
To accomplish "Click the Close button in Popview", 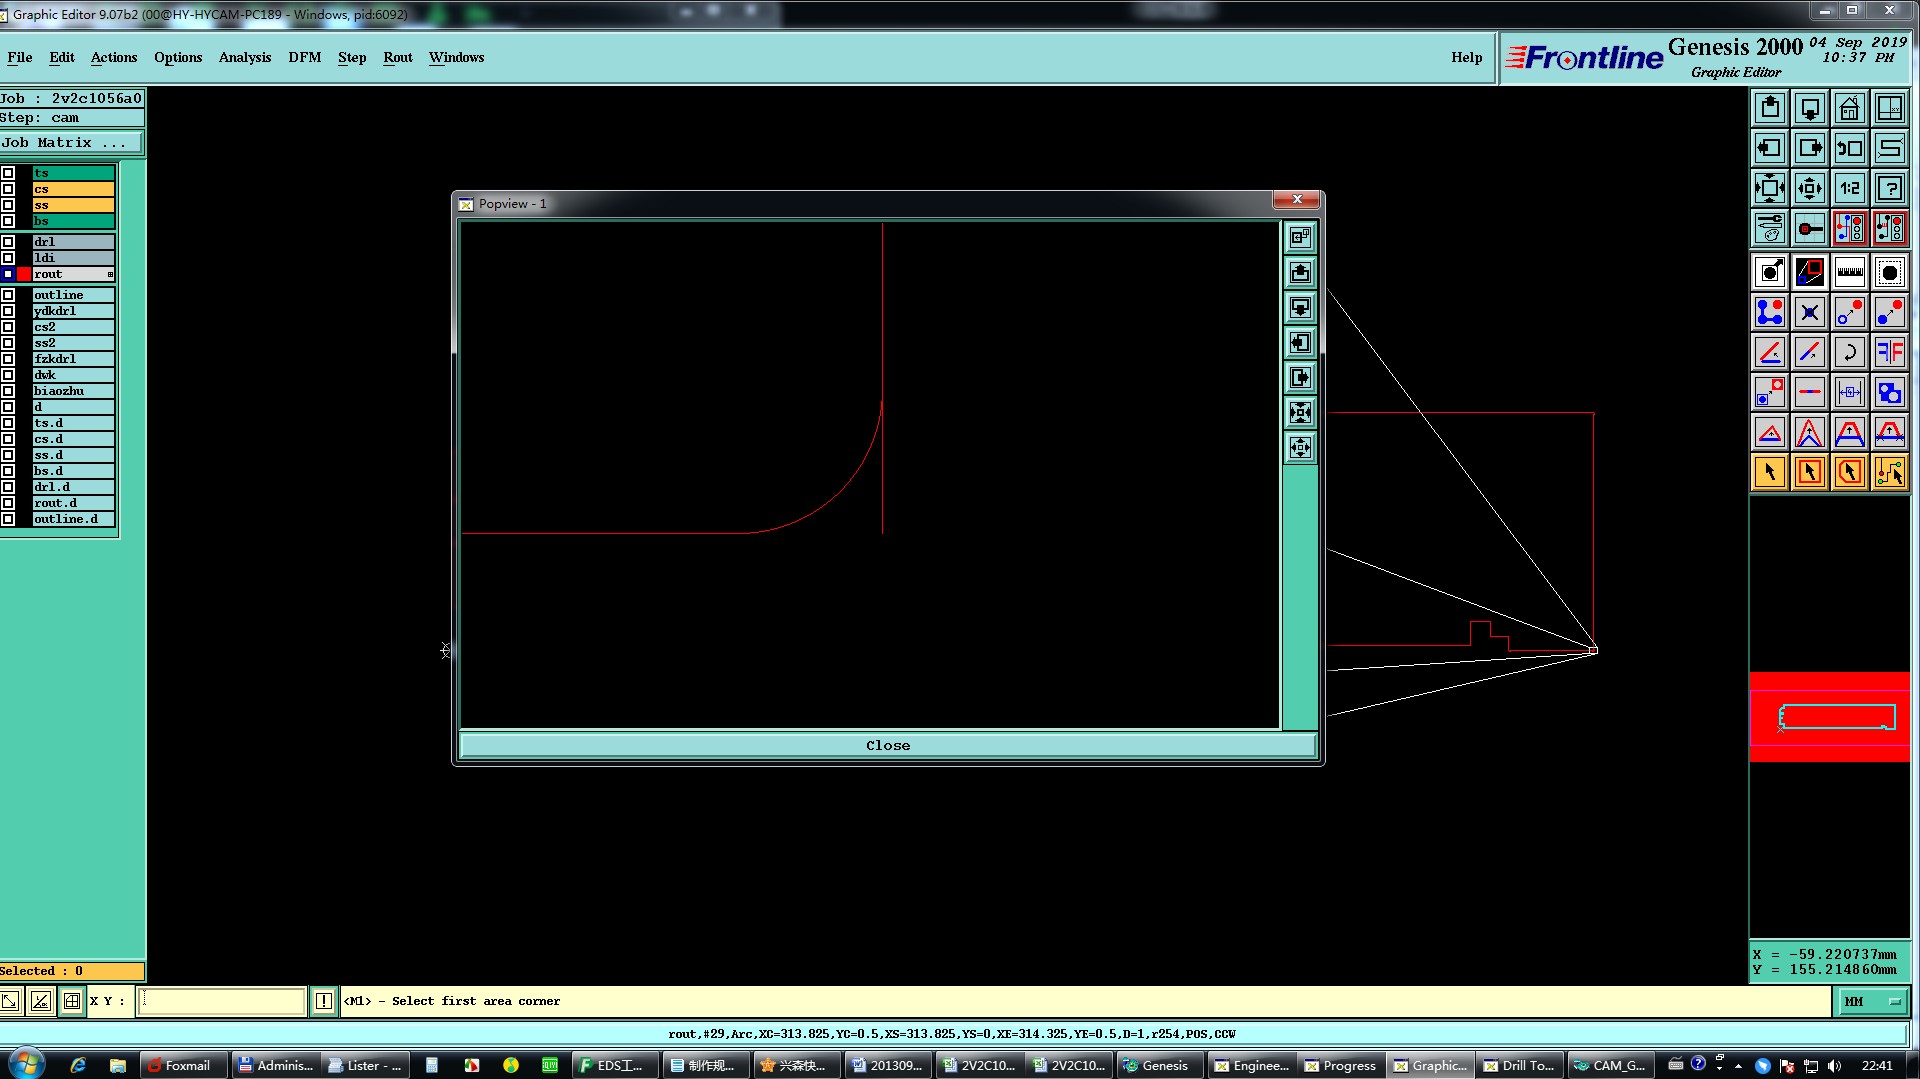I will pos(888,745).
